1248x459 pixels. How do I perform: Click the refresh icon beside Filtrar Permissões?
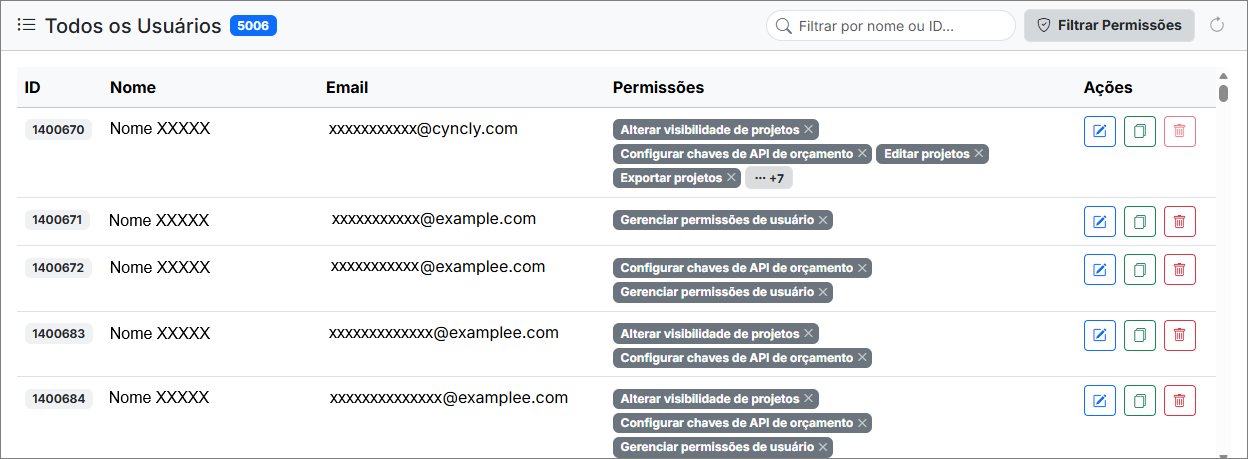[1217, 25]
